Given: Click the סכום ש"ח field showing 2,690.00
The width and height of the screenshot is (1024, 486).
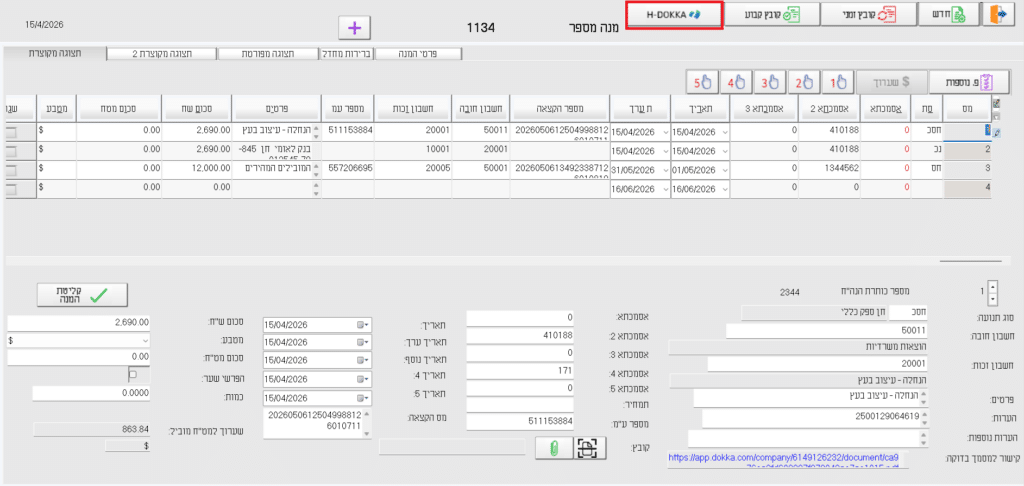Looking at the screenshot, I should click(x=78, y=322).
